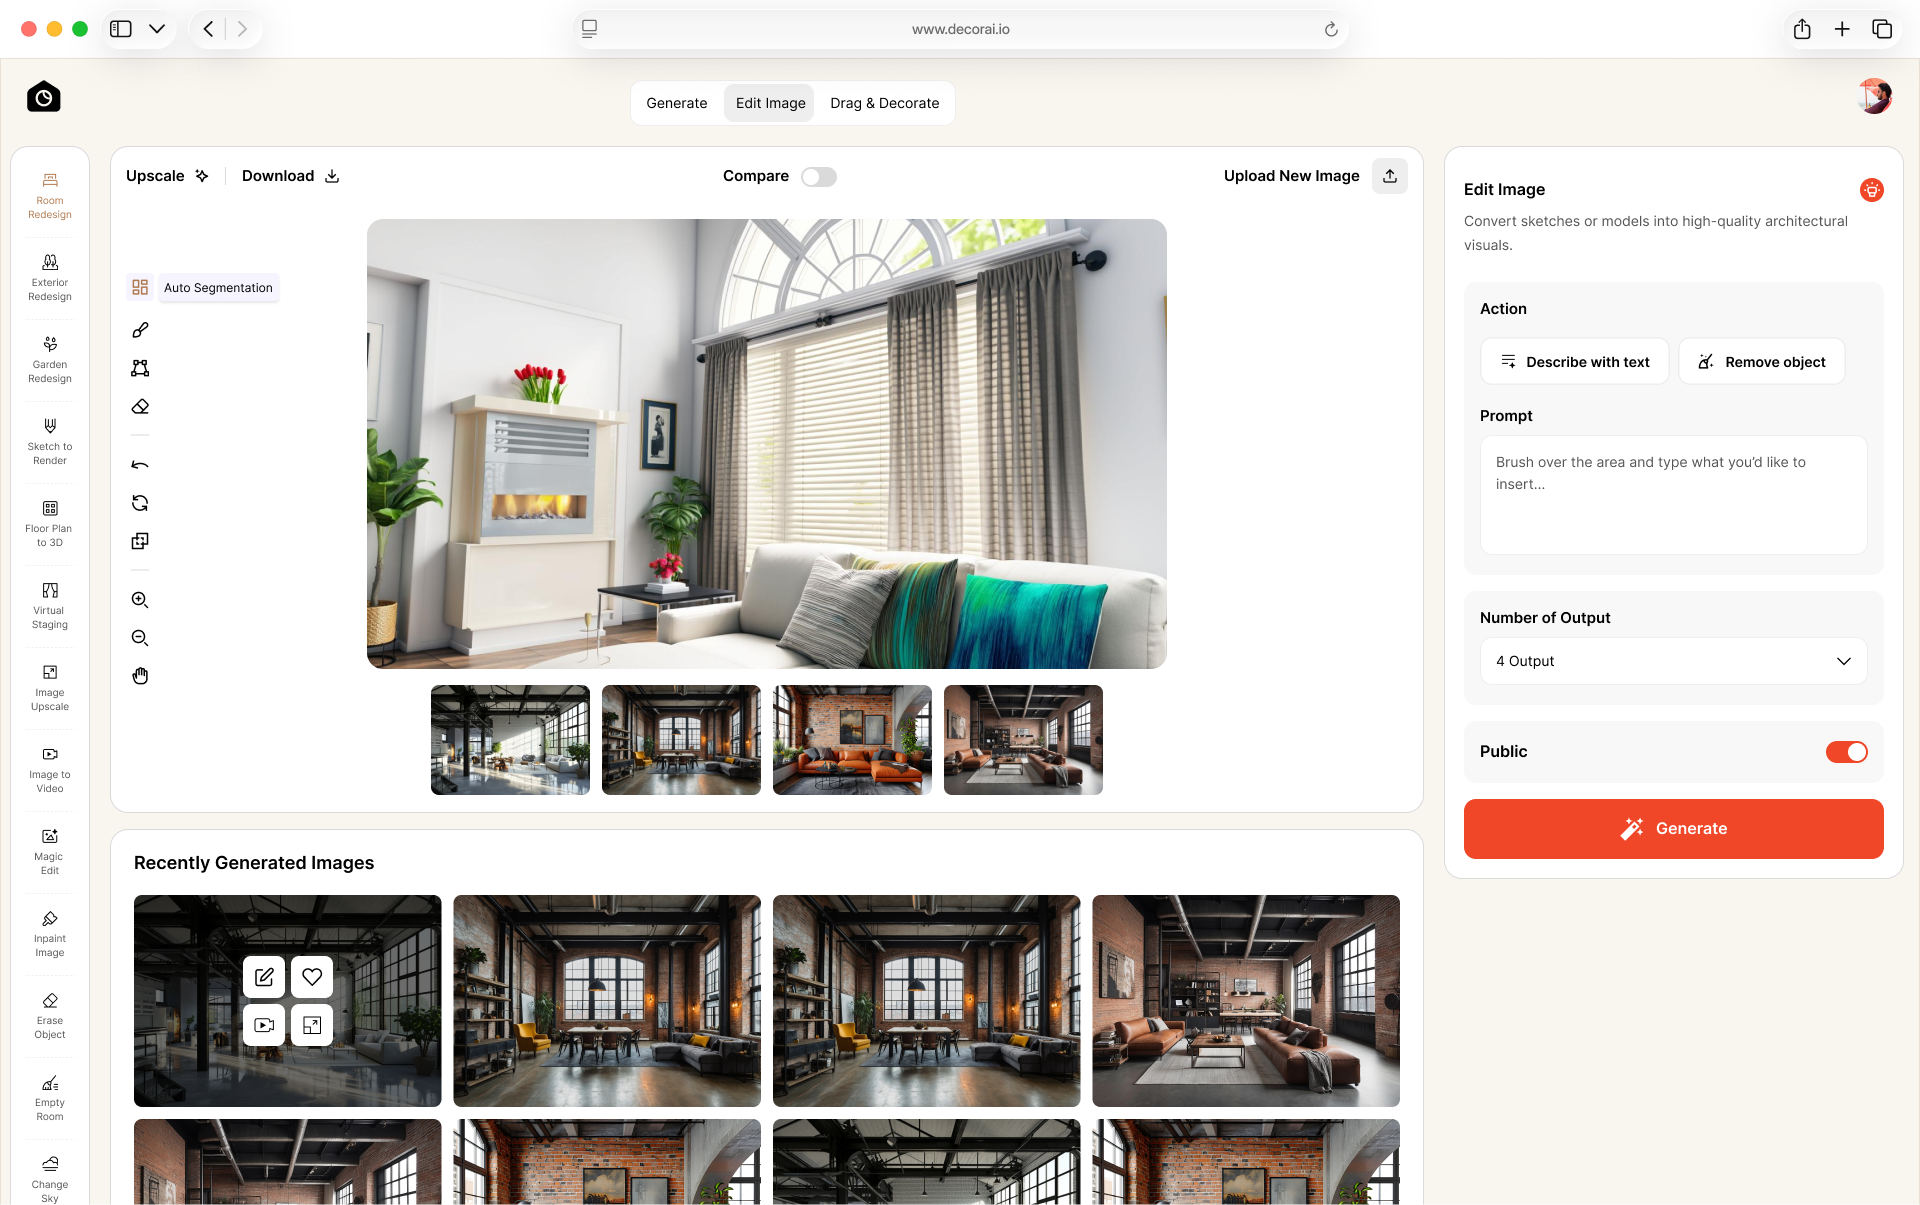Convert first recent image to video
This screenshot has height=1205, width=1920.
264,1025
